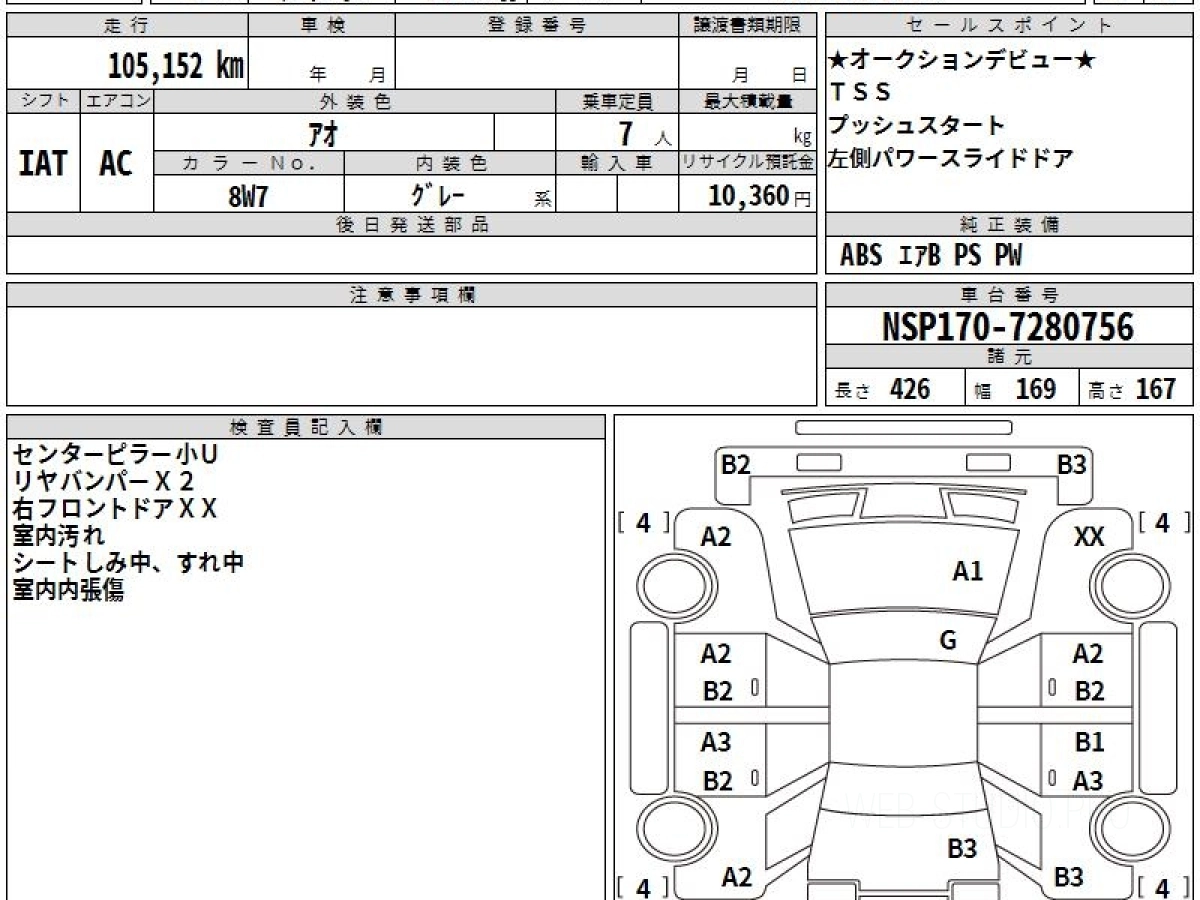Image resolution: width=1200 pixels, height=900 pixels.
Task: Select the リヤバンパーX2 inspector note
Action: coord(103,481)
